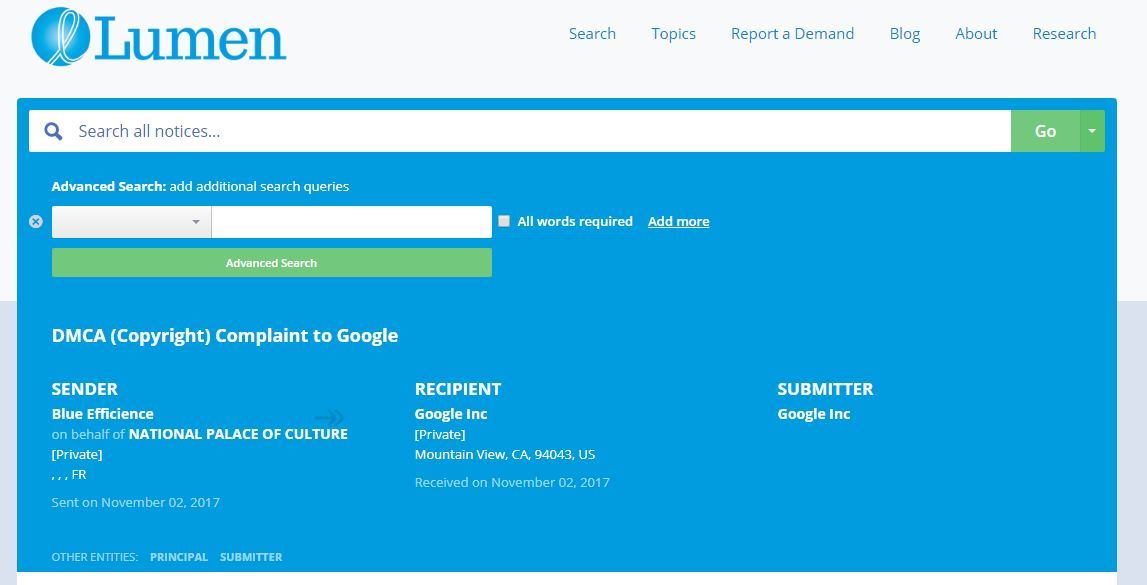Open NATIONAL PALACE OF CULTURE link

238,434
